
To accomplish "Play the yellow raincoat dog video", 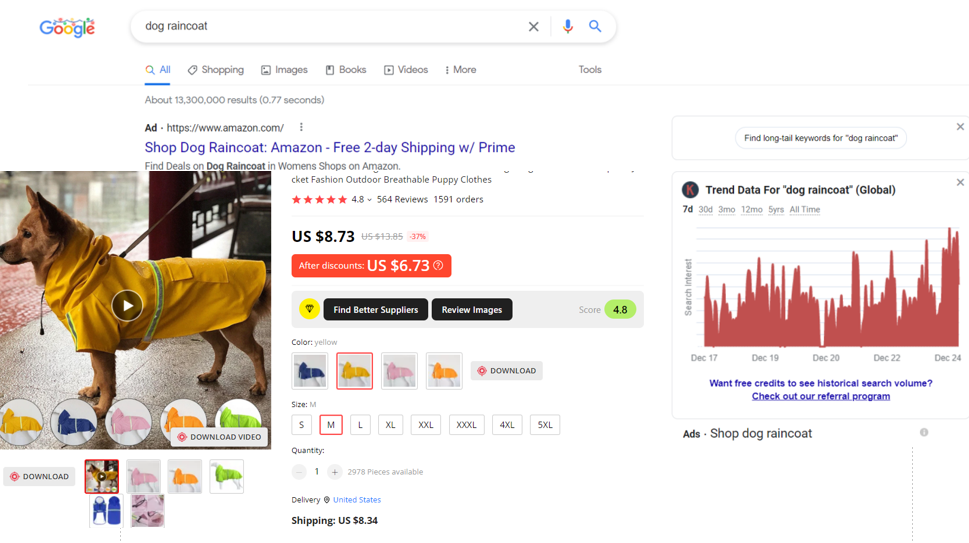I will click(127, 305).
